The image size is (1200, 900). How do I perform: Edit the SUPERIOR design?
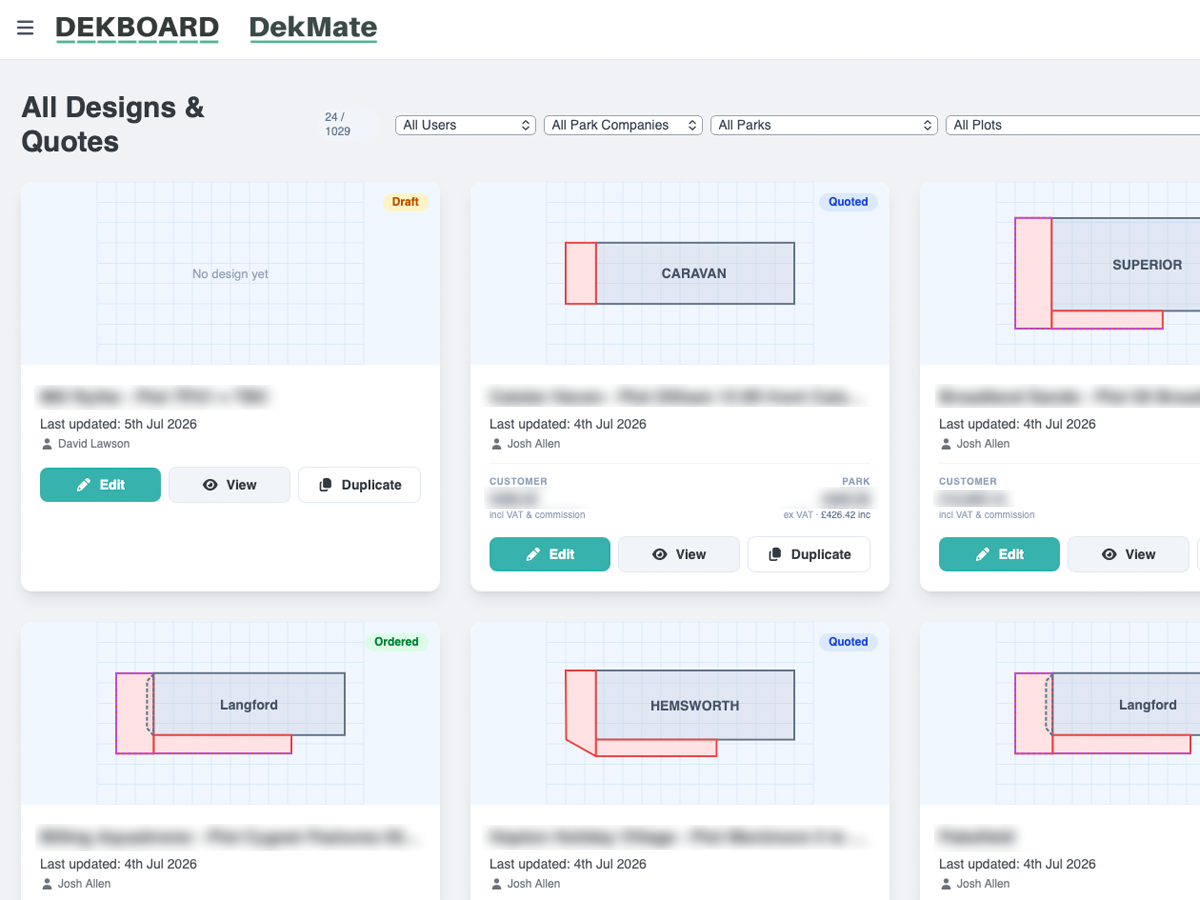point(999,554)
